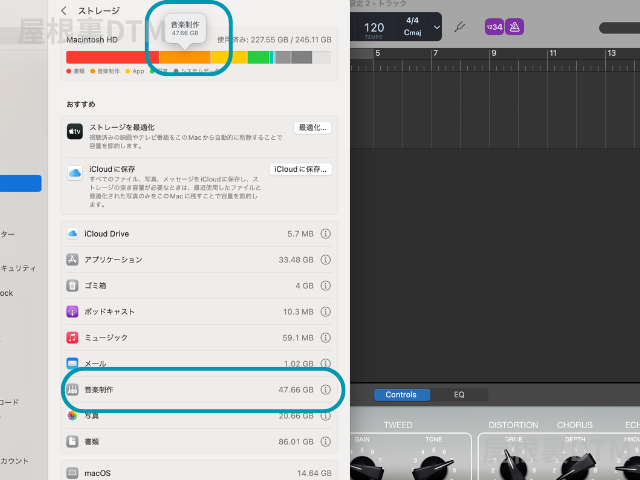Switch to the EQ tab
This screenshot has width=640, height=480.
tap(459, 395)
